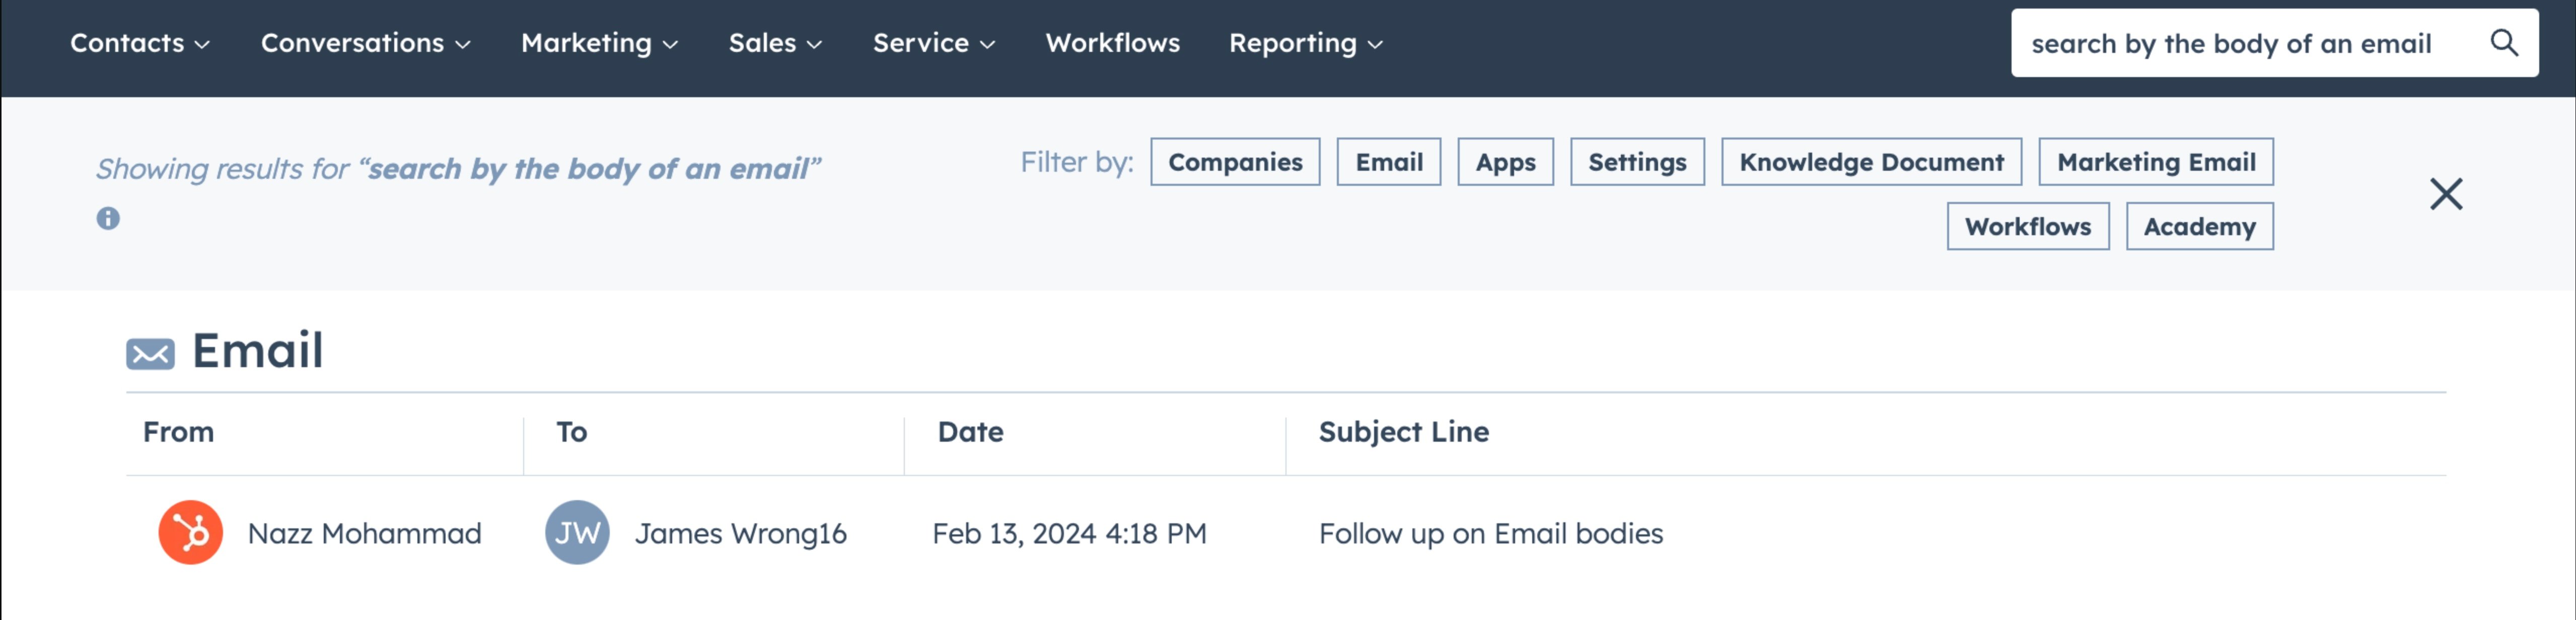Expand the Contacts dropdown menu
Screen dimensions: 2576x620
click(x=140, y=43)
